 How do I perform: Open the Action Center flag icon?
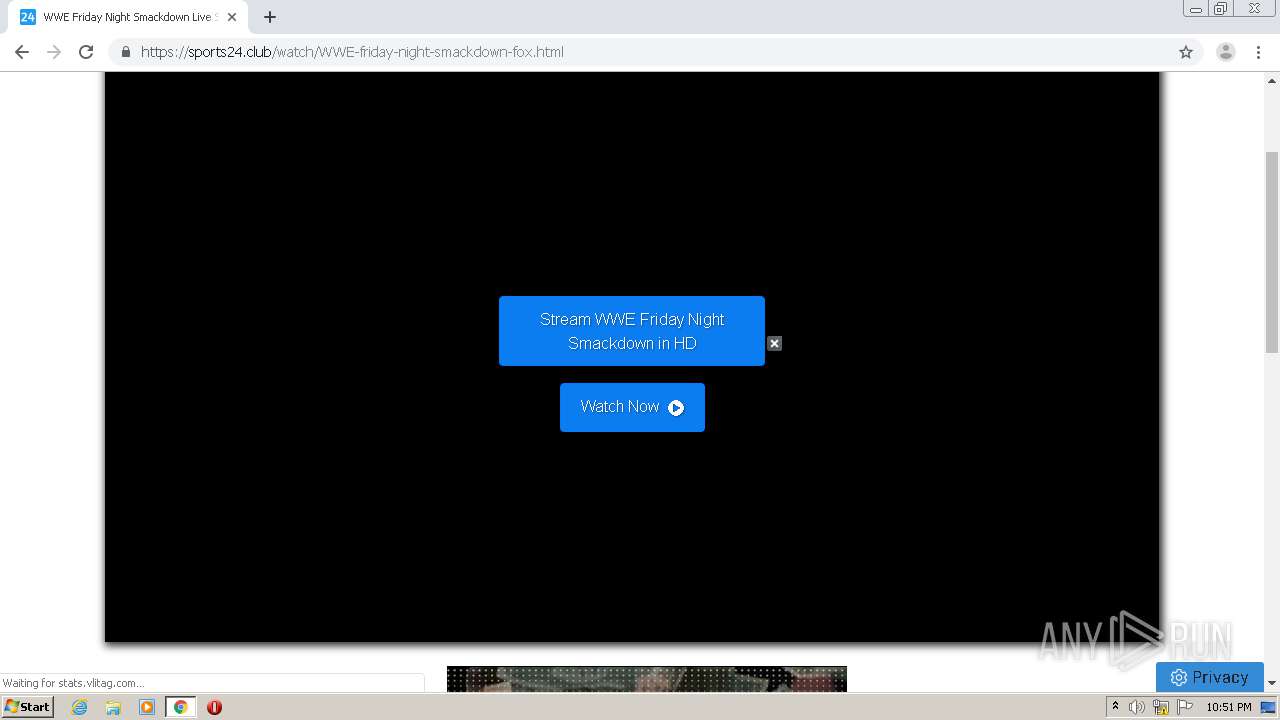pyautogui.click(x=1185, y=707)
